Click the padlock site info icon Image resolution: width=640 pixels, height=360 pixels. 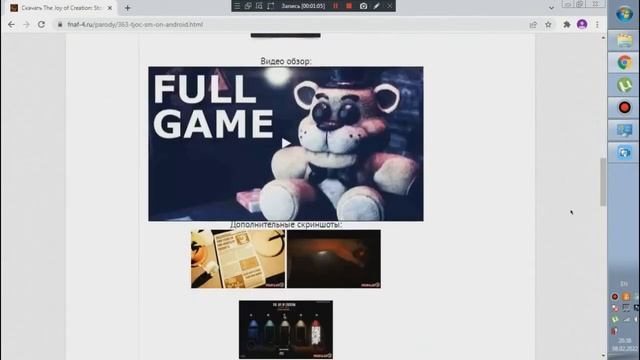(x=60, y=24)
